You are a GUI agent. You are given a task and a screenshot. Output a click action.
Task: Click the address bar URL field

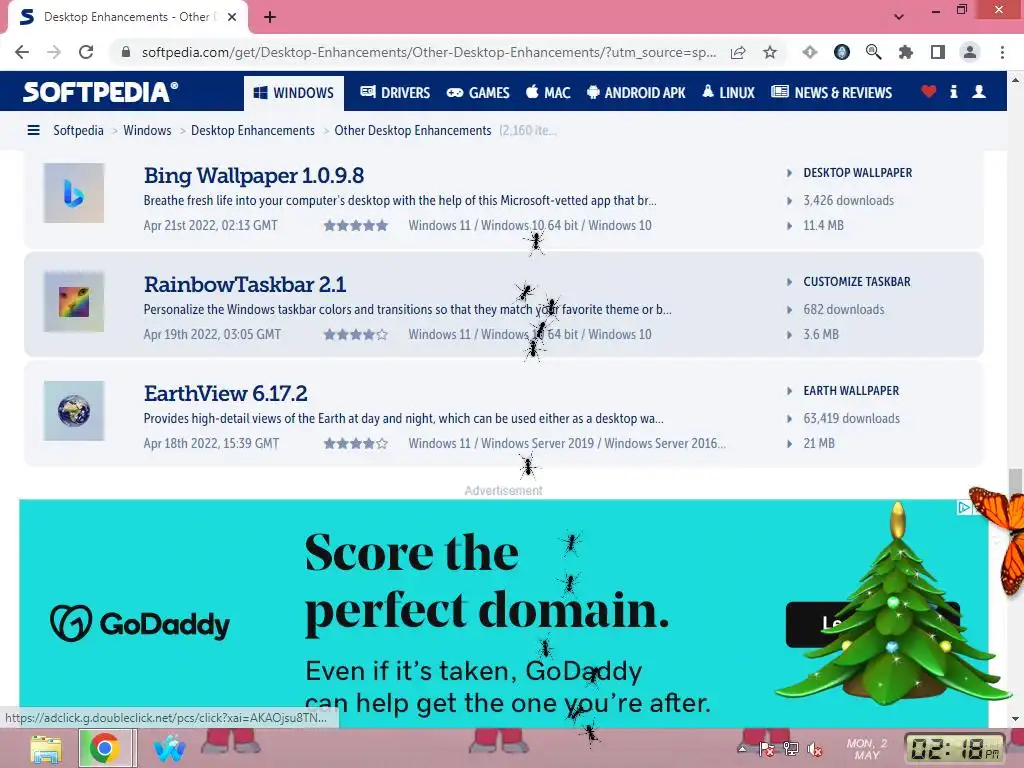tap(428, 52)
